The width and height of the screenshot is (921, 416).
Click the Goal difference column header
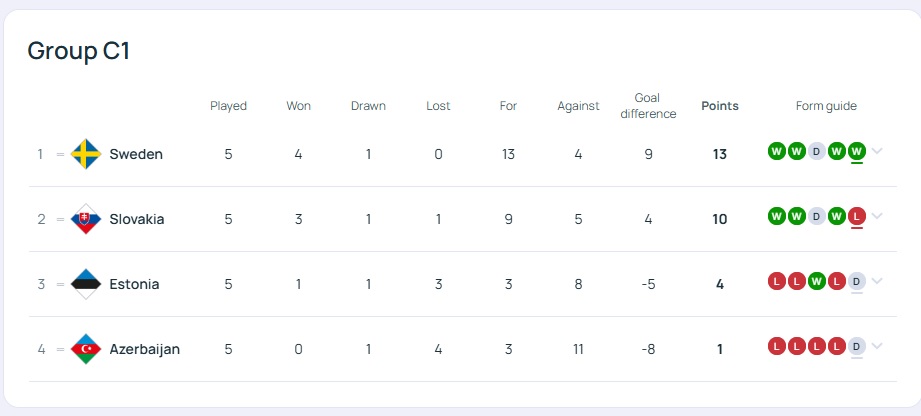click(x=648, y=106)
